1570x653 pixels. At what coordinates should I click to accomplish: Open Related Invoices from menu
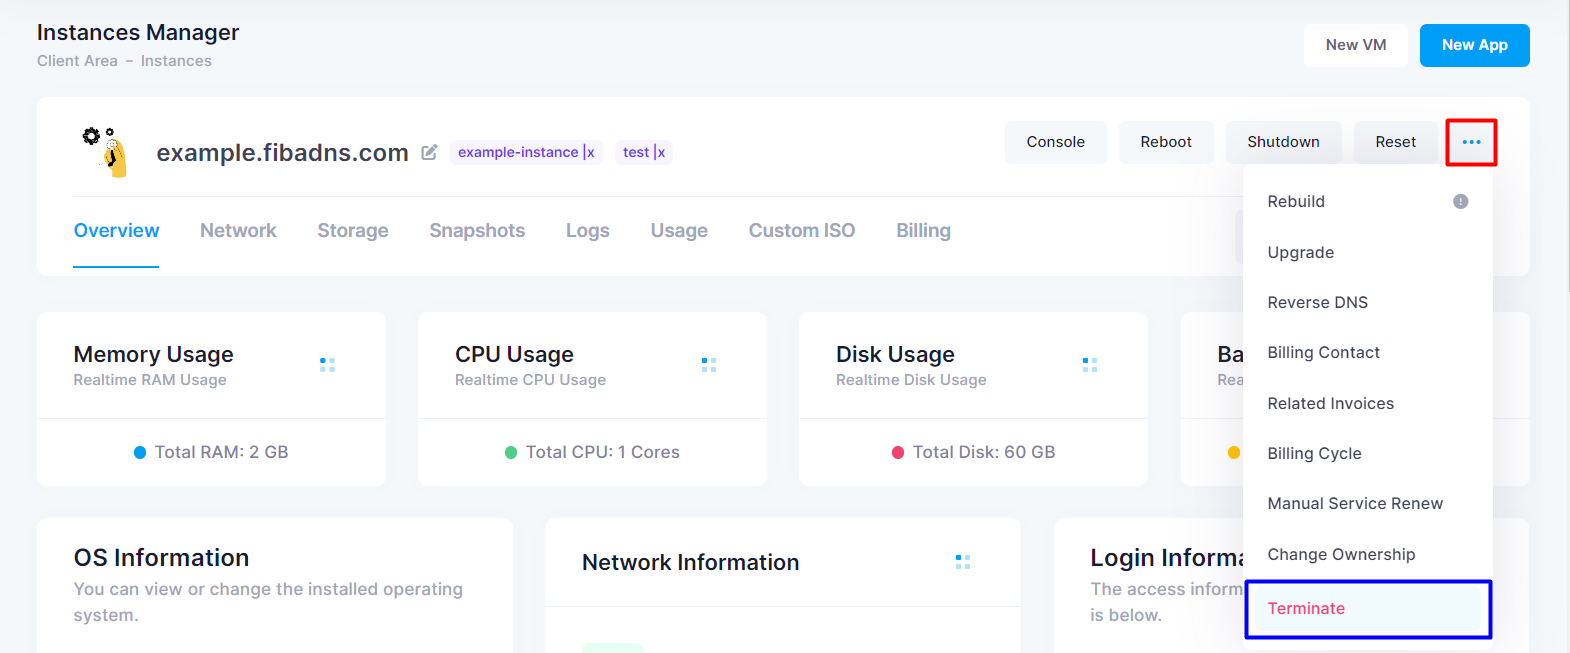coord(1331,403)
